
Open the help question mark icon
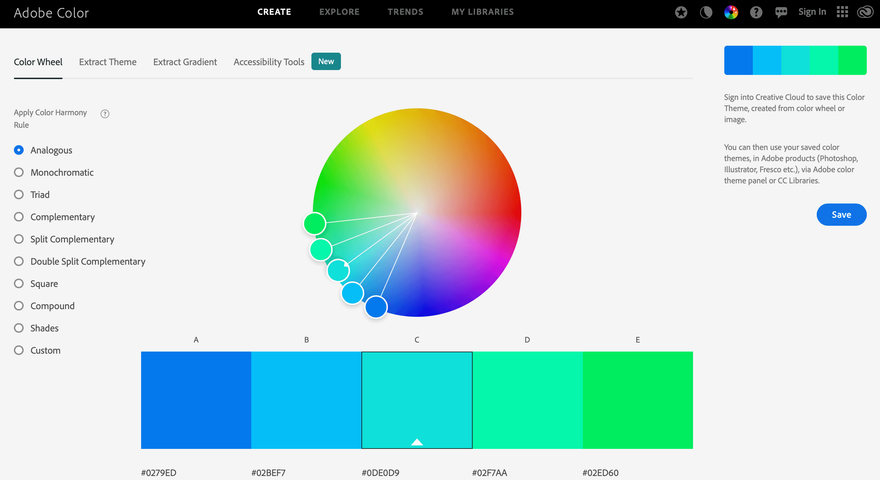pos(756,12)
